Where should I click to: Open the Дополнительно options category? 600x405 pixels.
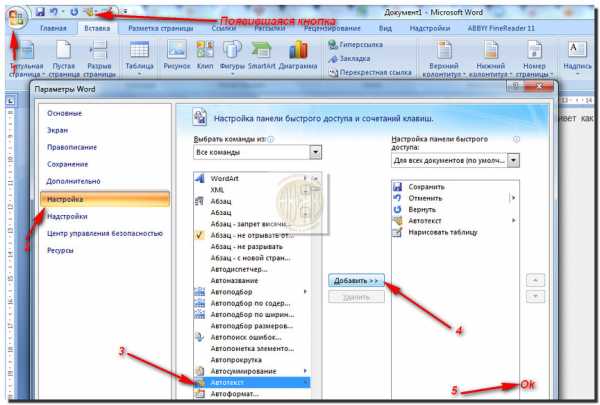click(73, 181)
